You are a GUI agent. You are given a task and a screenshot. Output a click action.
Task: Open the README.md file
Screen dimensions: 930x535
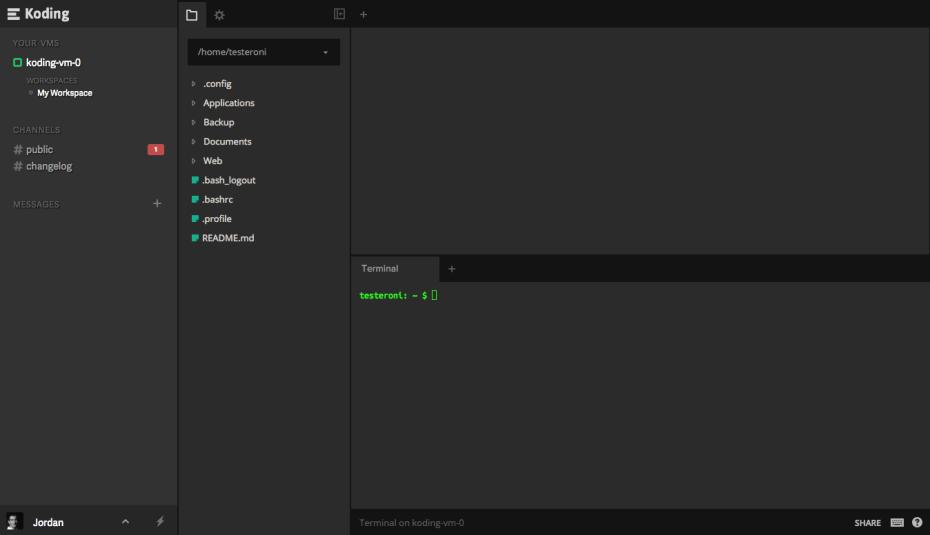point(228,238)
